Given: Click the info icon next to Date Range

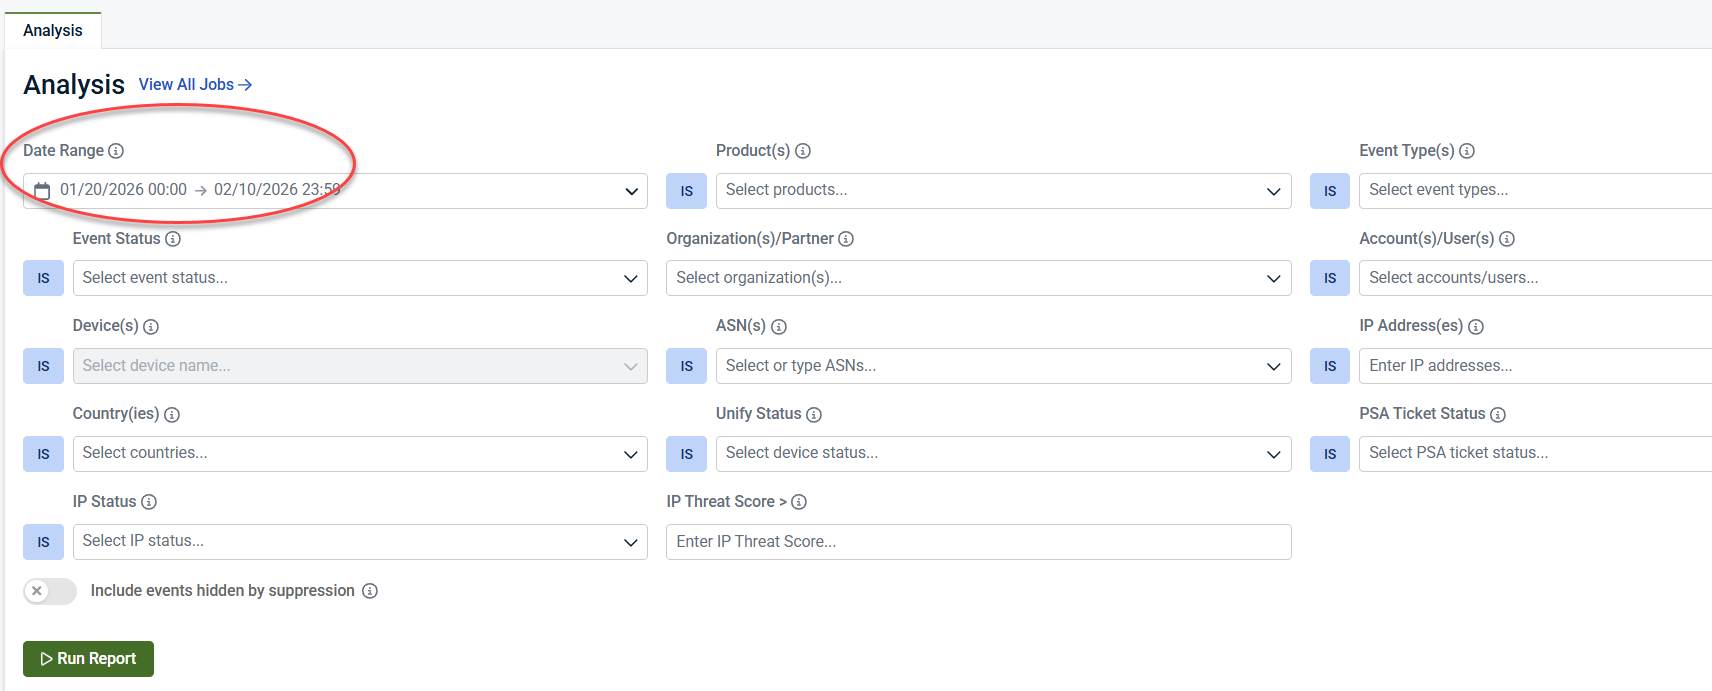Looking at the screenshot, I should (x=116, y=151).
